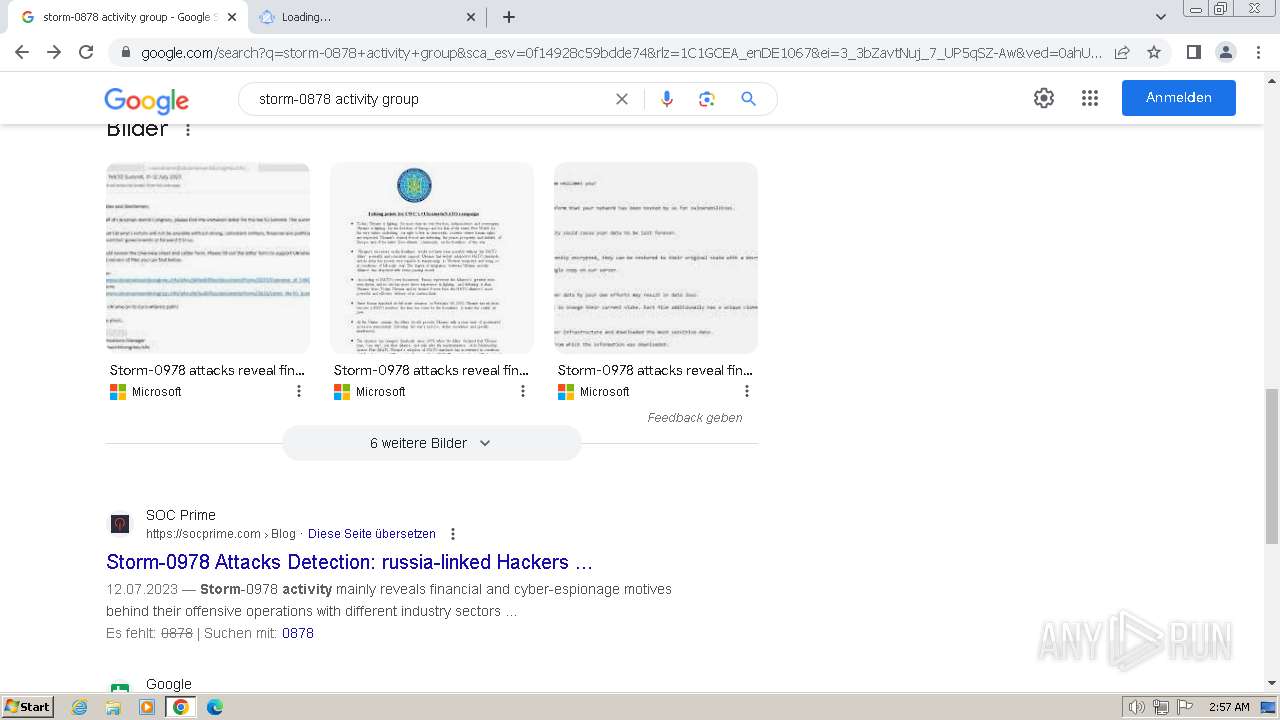
Task: Go back in browser history
Action: 22,52
